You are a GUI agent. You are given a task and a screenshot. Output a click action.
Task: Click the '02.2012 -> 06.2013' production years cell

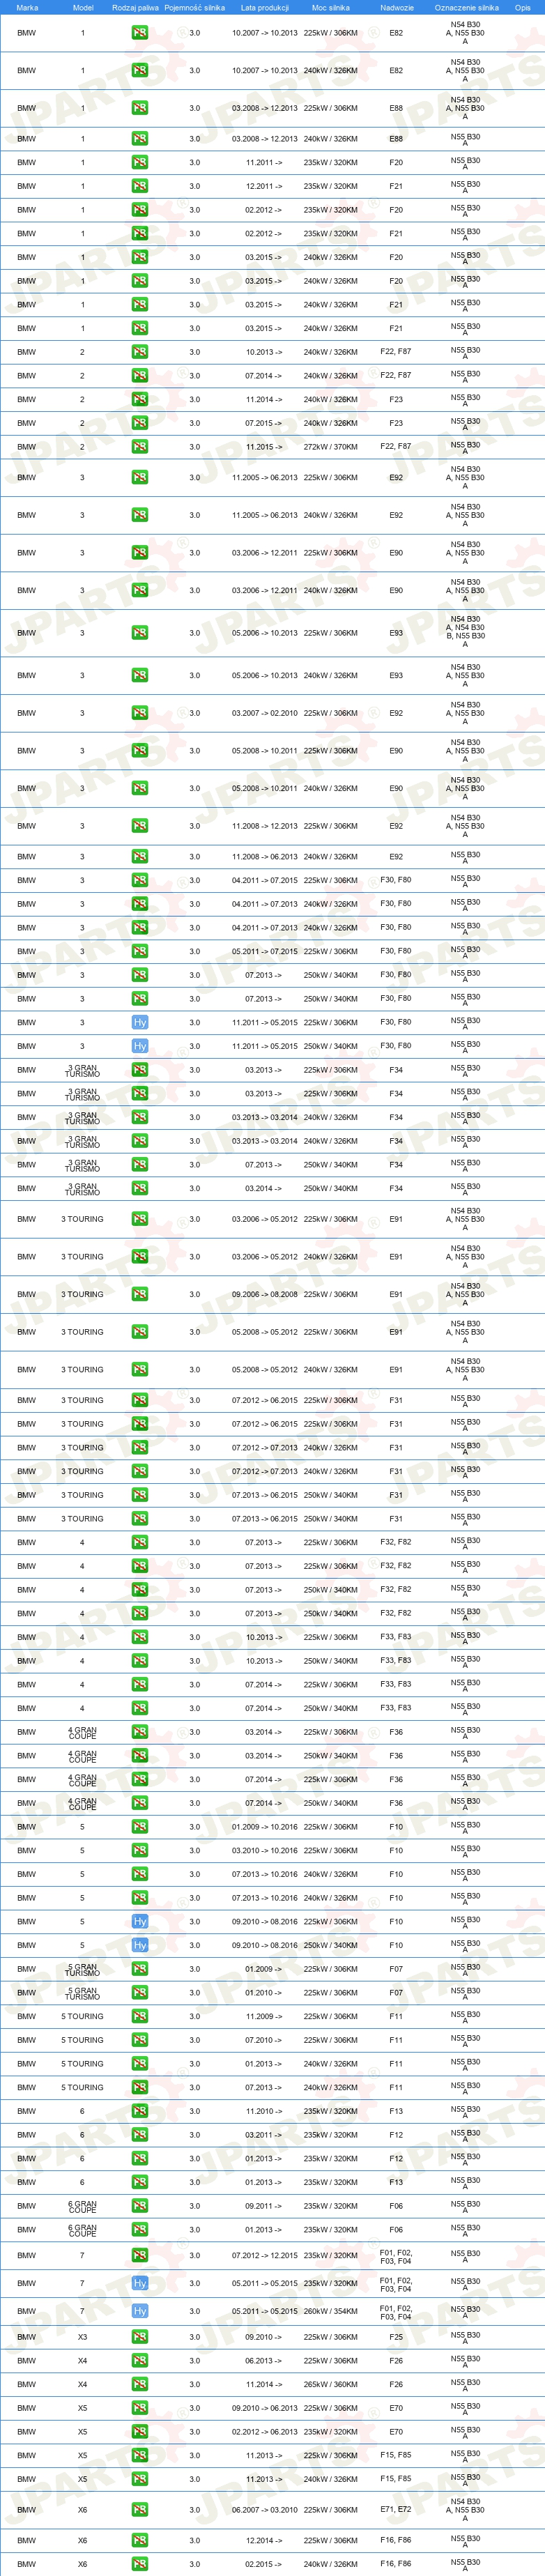264,2432
